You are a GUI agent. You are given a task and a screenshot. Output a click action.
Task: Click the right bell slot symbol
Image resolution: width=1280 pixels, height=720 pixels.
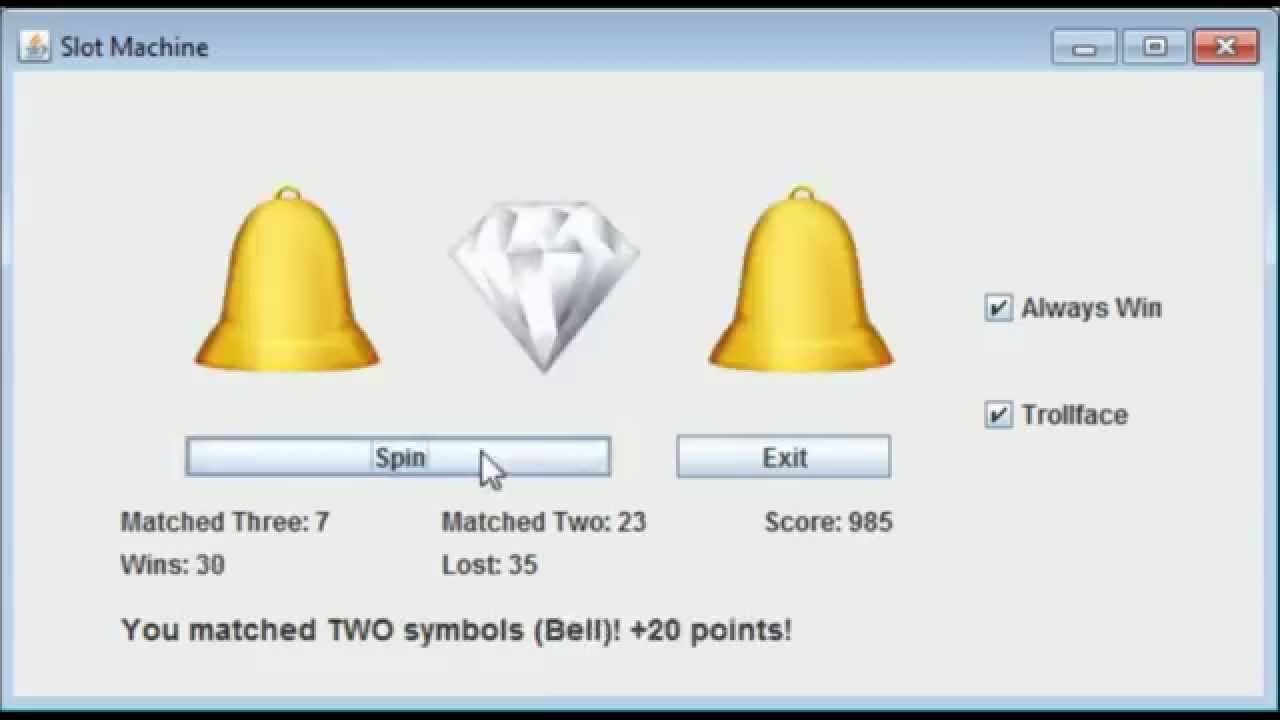tap(801, 279)
